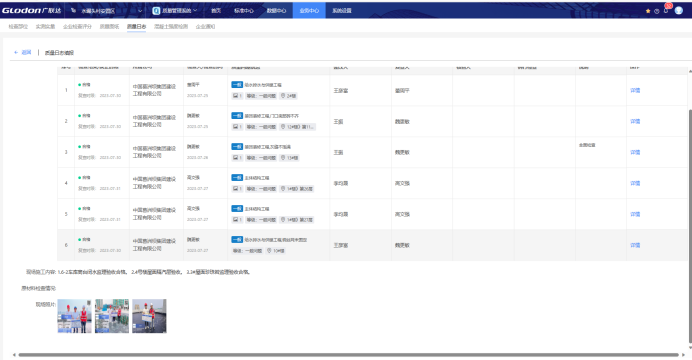
Task: Click the back arrow 返回 link
Action: 23,52
